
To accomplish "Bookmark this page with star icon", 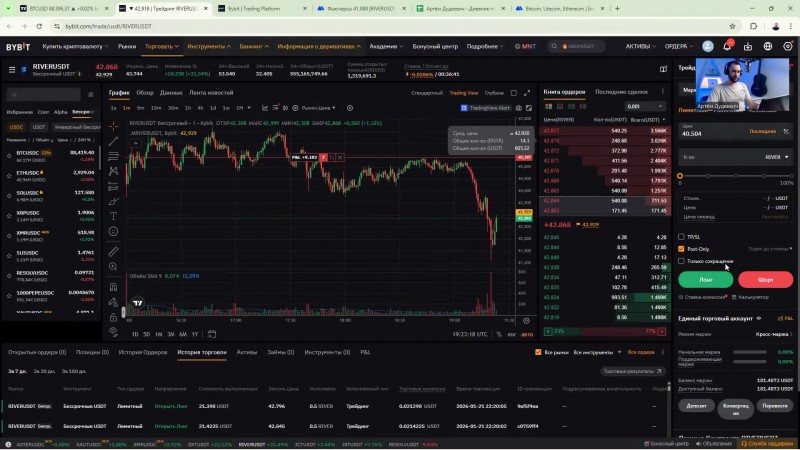I will pyautogui.click(x=732, y=26).
